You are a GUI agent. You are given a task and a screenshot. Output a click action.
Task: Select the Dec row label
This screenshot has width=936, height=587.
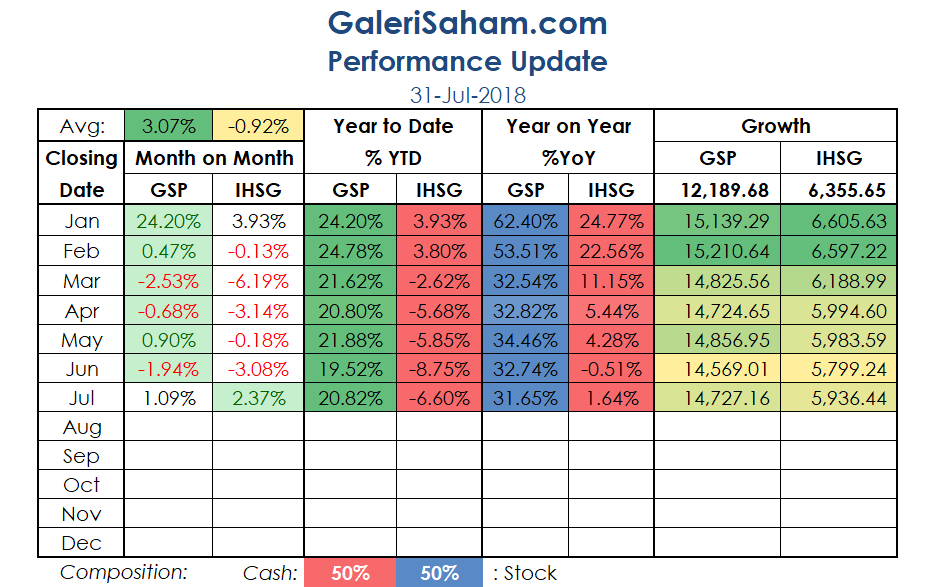coord(81,543)
